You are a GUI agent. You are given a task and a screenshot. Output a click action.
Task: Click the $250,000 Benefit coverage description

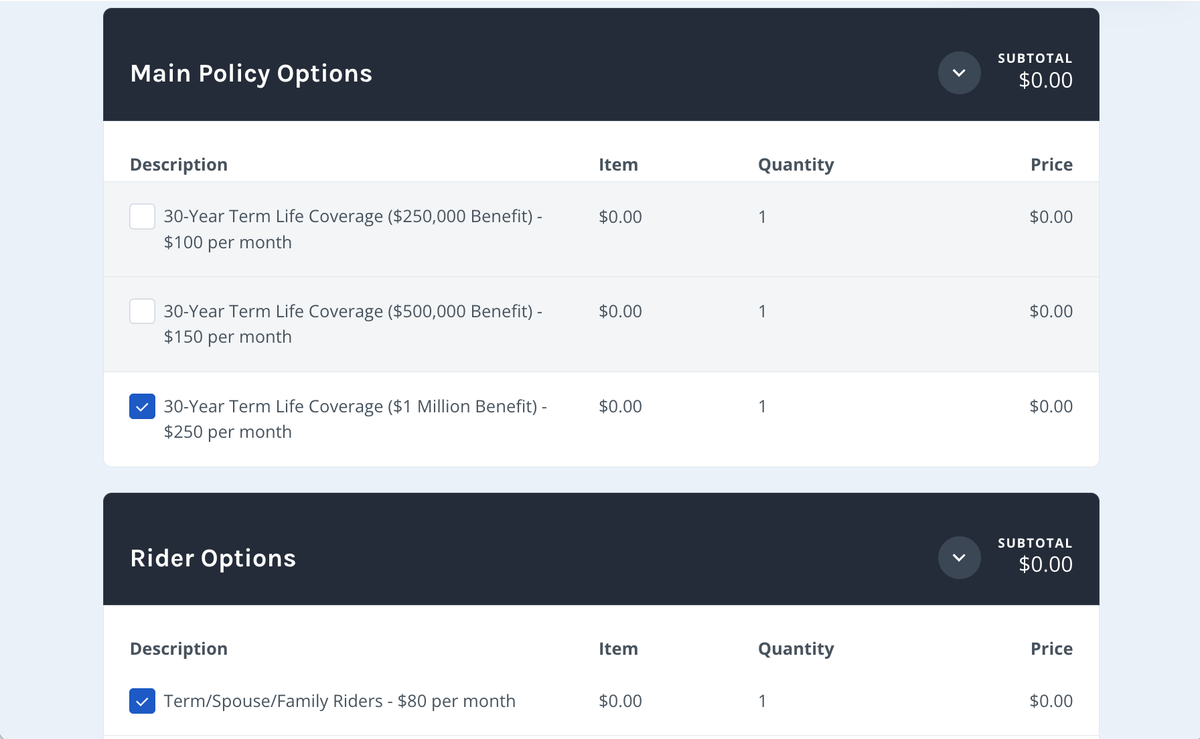(353, 229)
